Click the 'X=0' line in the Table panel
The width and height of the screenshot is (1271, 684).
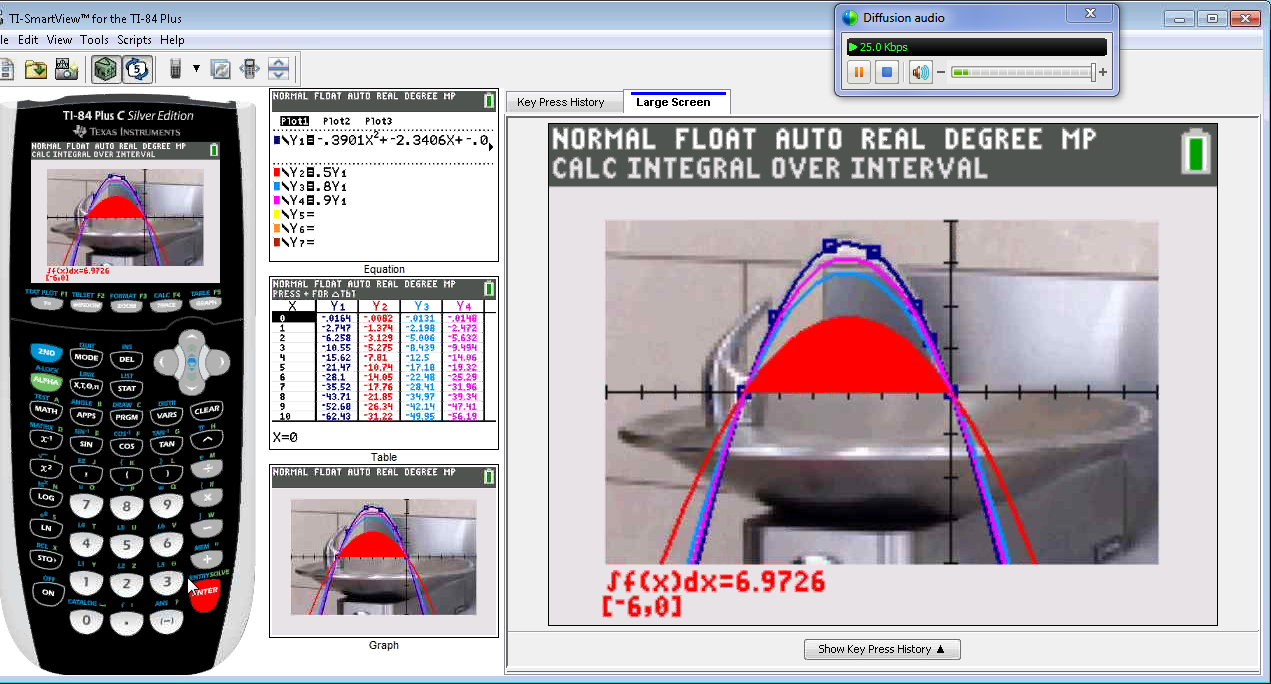(286, 437)
